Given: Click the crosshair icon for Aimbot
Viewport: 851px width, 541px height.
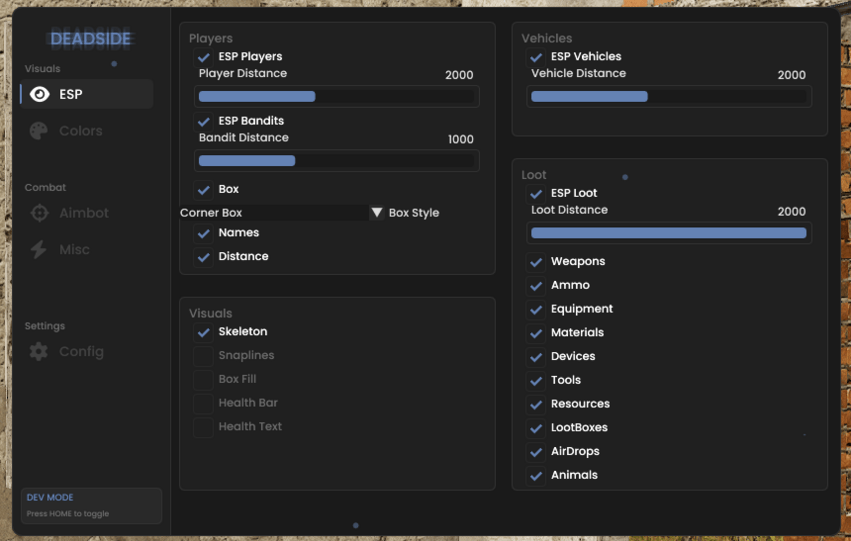Looking at the screenshot, I should 39,213.
